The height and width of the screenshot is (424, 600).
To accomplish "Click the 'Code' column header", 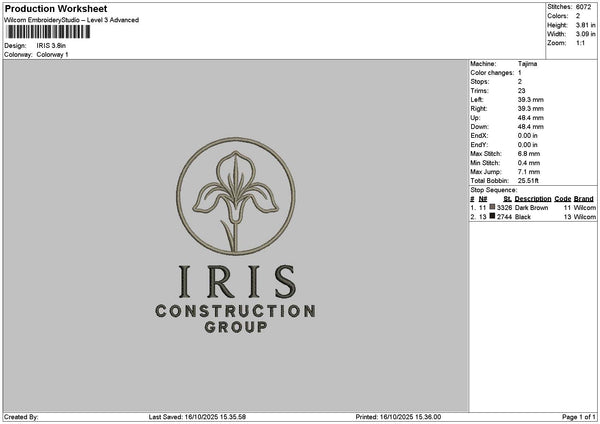I will (x=562, y=199).
